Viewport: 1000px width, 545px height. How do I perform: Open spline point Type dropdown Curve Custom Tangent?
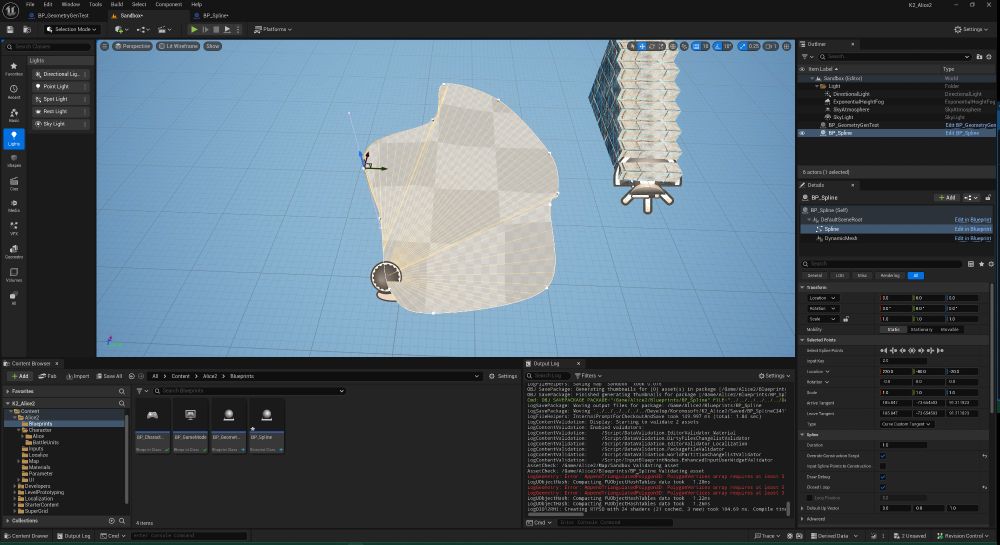click(907, 424)
